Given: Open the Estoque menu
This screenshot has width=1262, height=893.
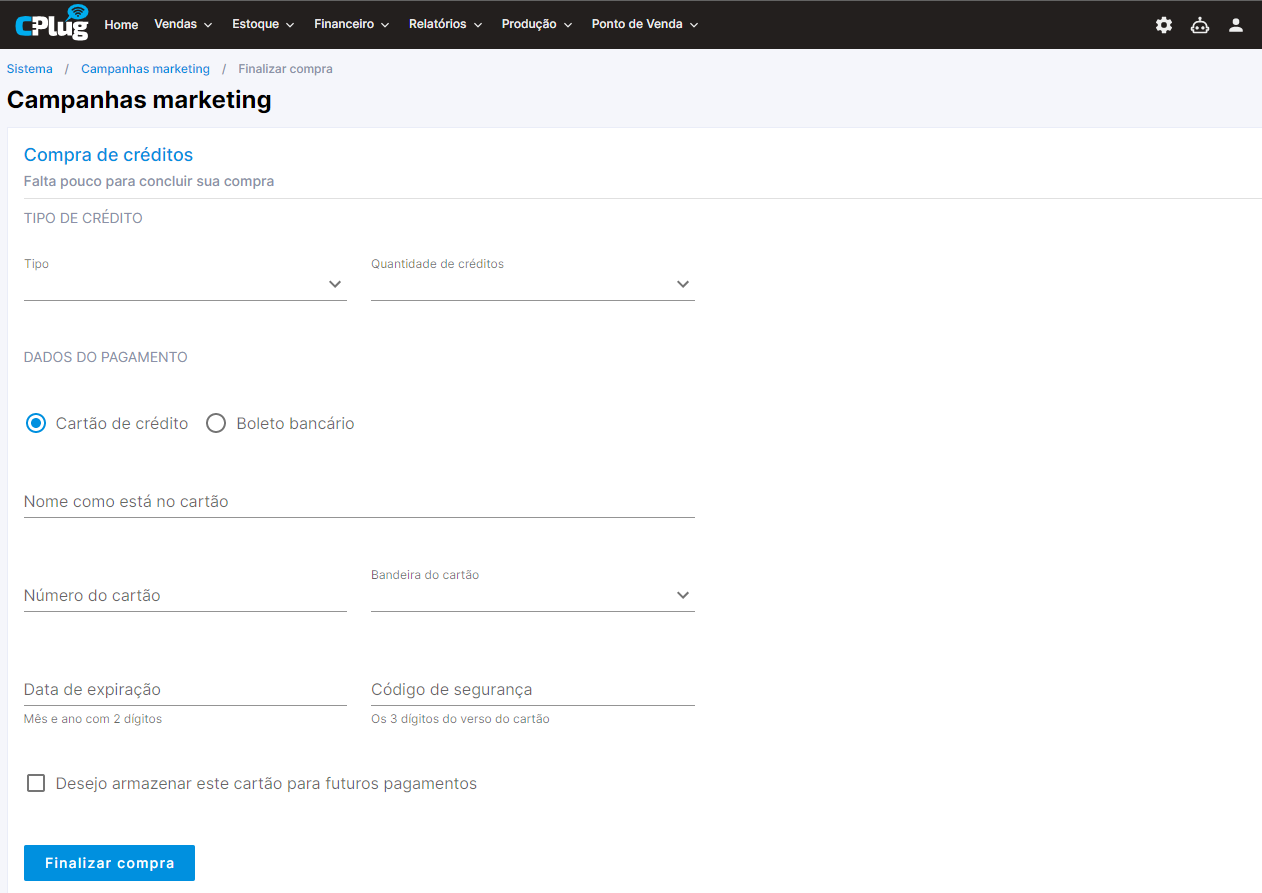Looking at the screenshot, I should pos(263,24).
